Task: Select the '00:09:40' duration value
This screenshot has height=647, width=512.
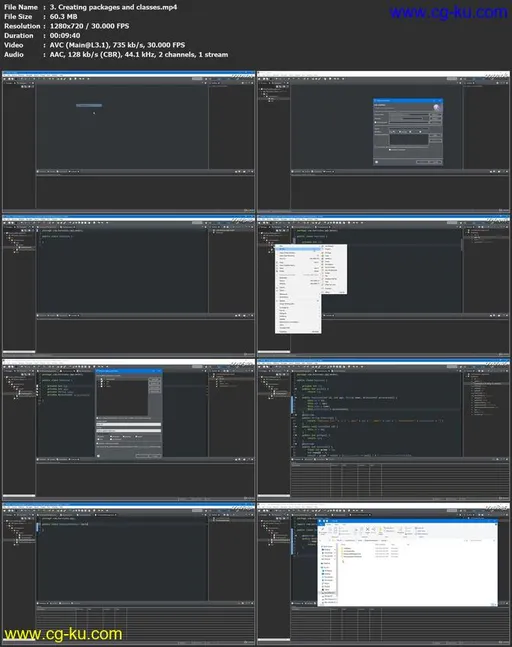Action: 65,35
